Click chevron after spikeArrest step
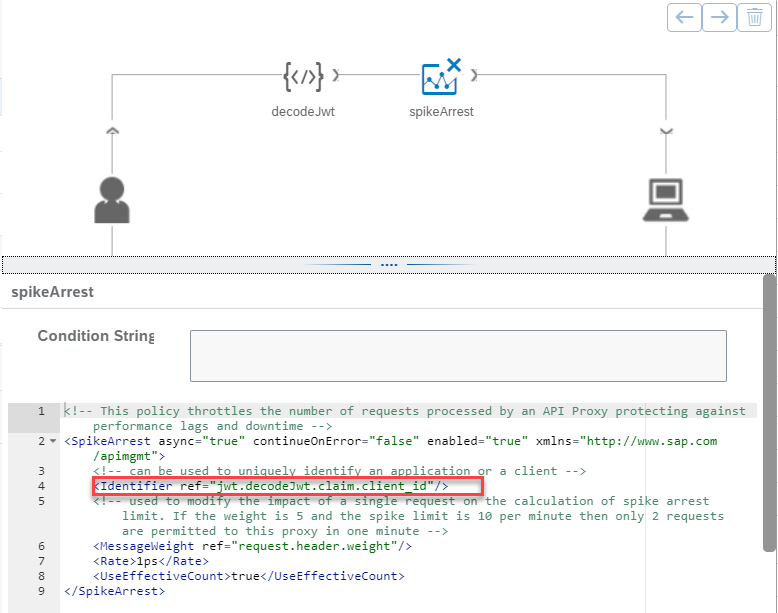The image size is (778, 613). (x=474, y=75)
